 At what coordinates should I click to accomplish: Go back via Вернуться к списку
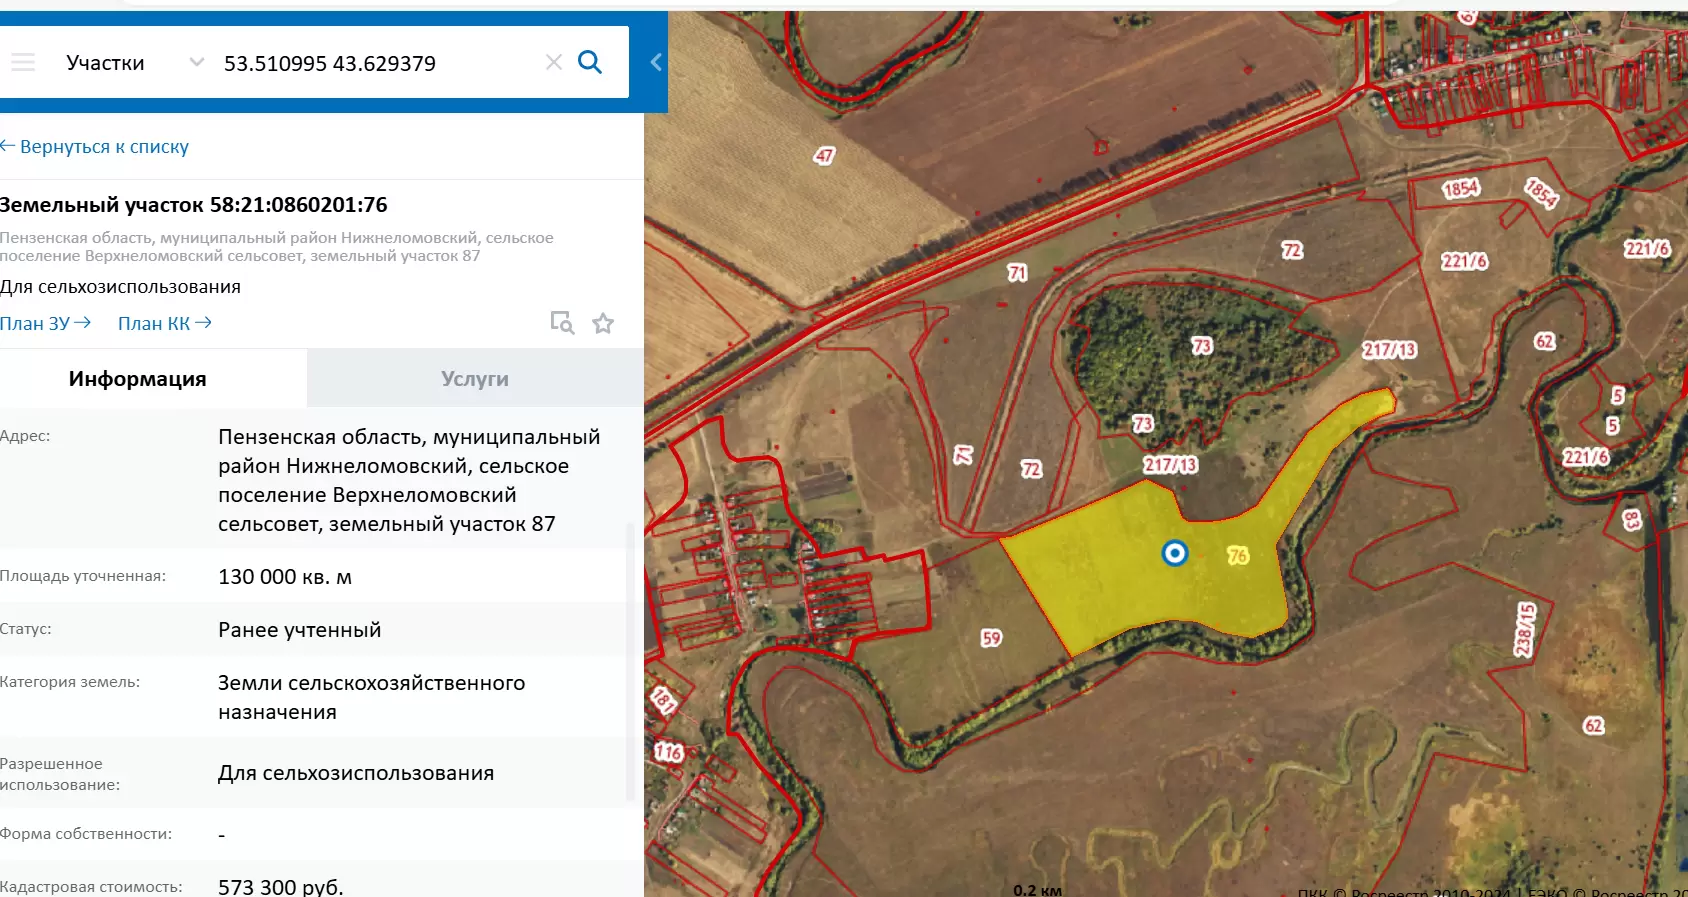click(95, 147)
